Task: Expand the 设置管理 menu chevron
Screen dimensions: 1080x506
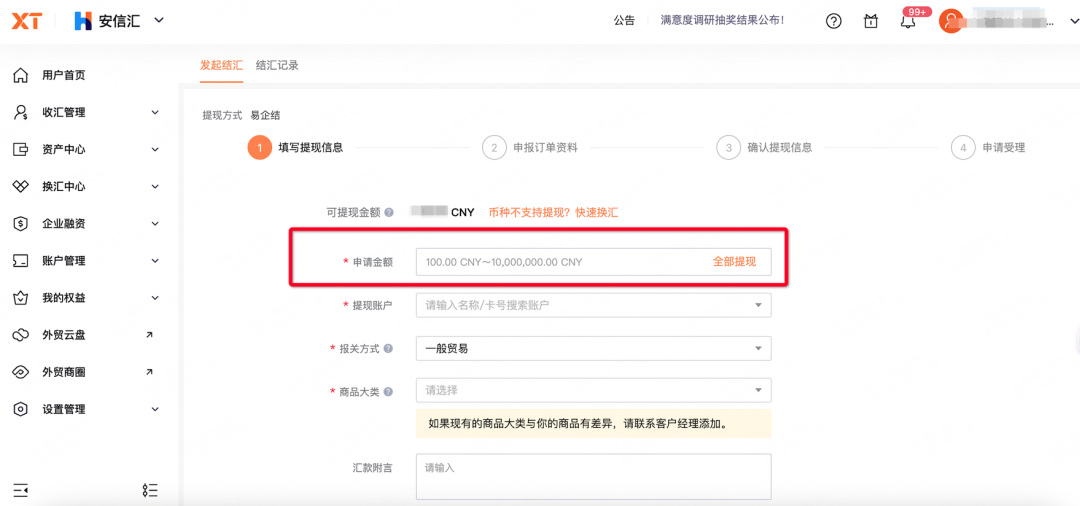Action: click(x=155, y=409)
